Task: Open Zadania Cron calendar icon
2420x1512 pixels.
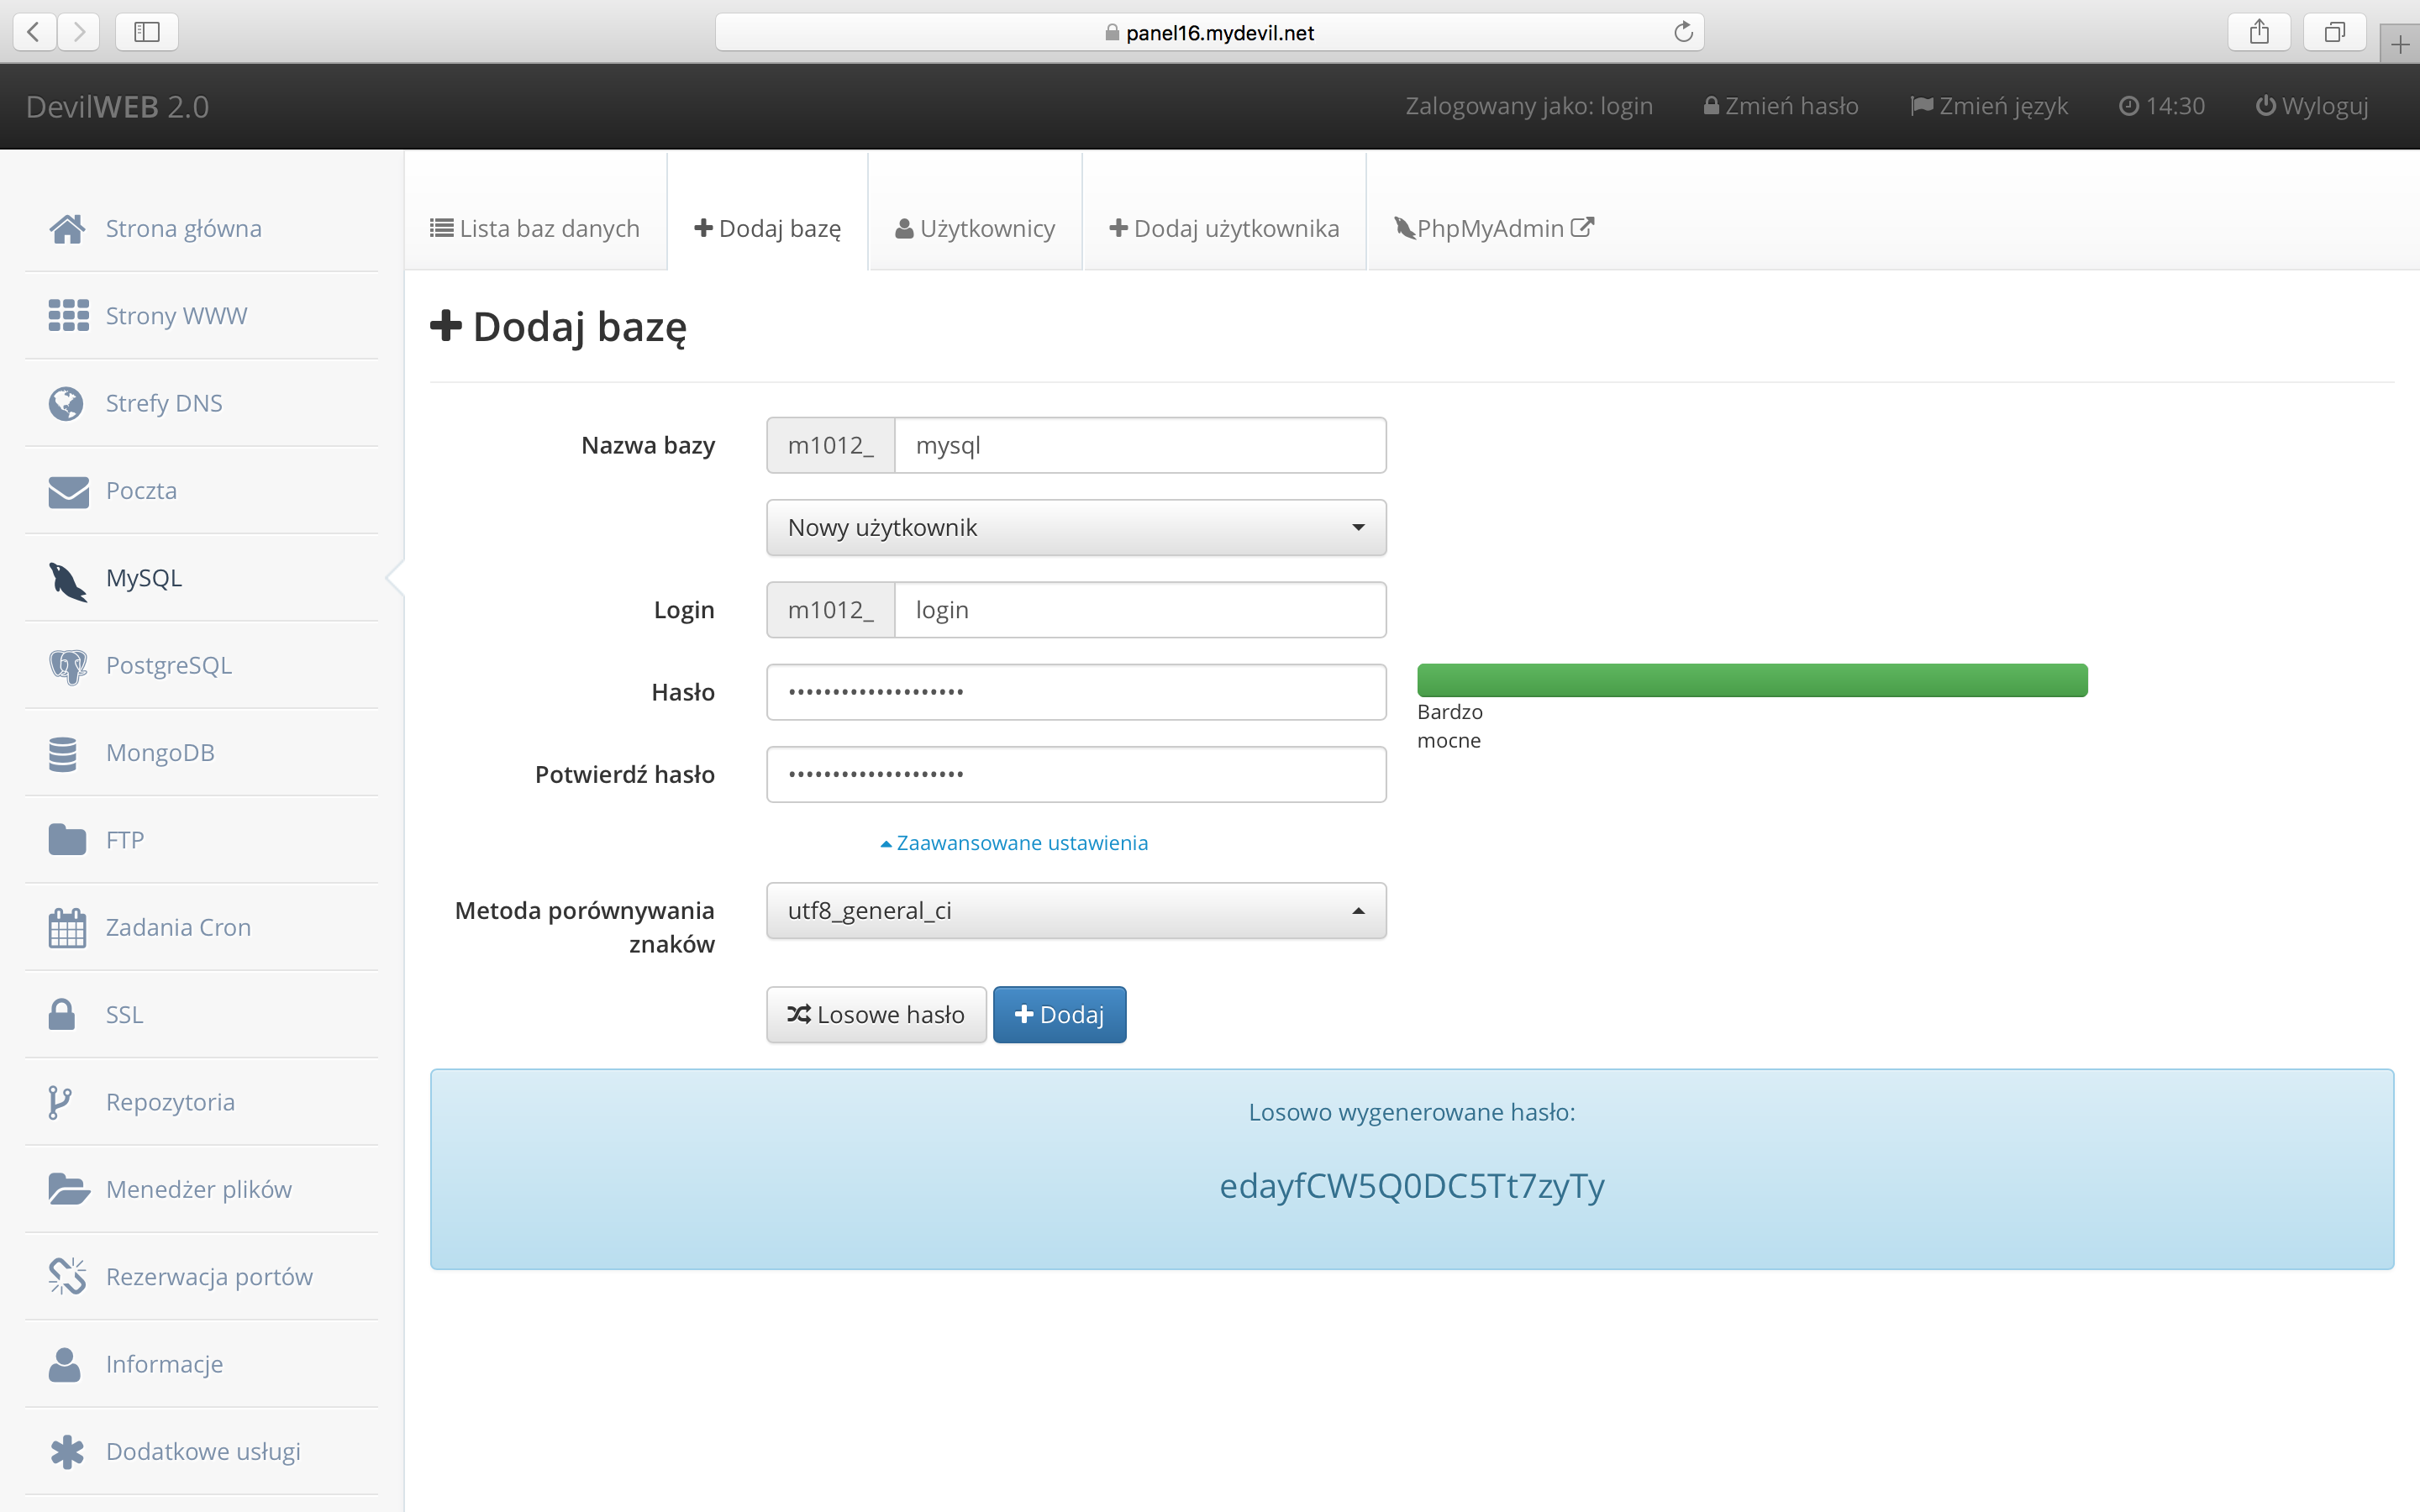Action: (66, 927)
